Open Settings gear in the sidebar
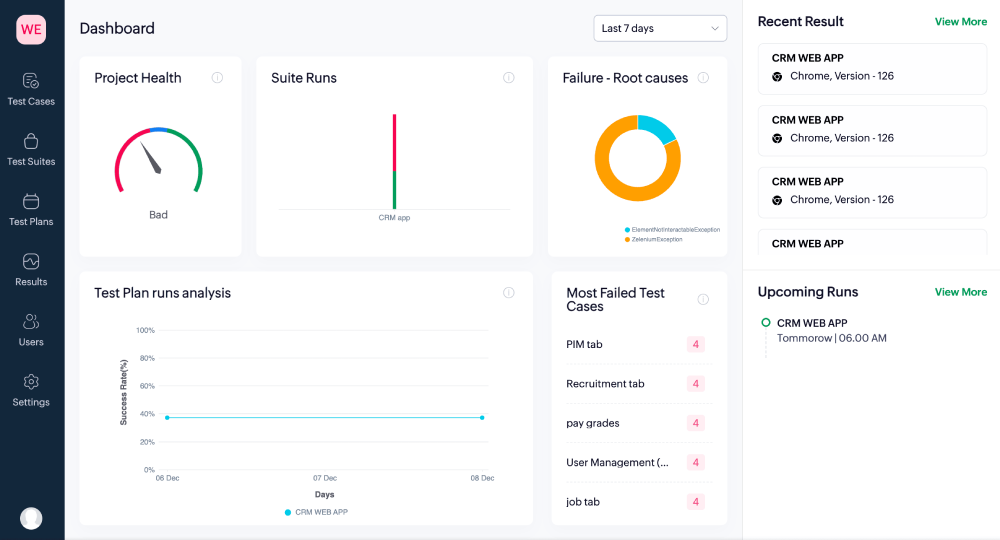Viewport: 1000px width, 540px height. (31, 388)
